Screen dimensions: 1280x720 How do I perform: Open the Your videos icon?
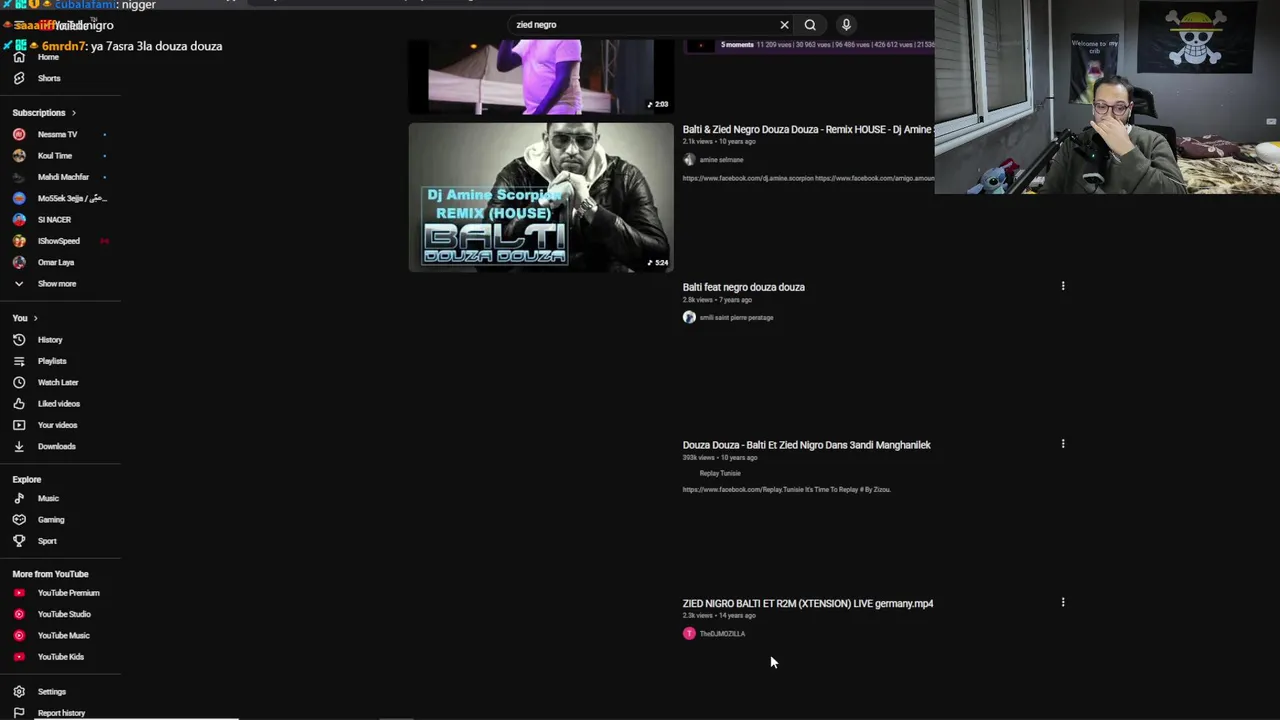[x=19, y=425]
